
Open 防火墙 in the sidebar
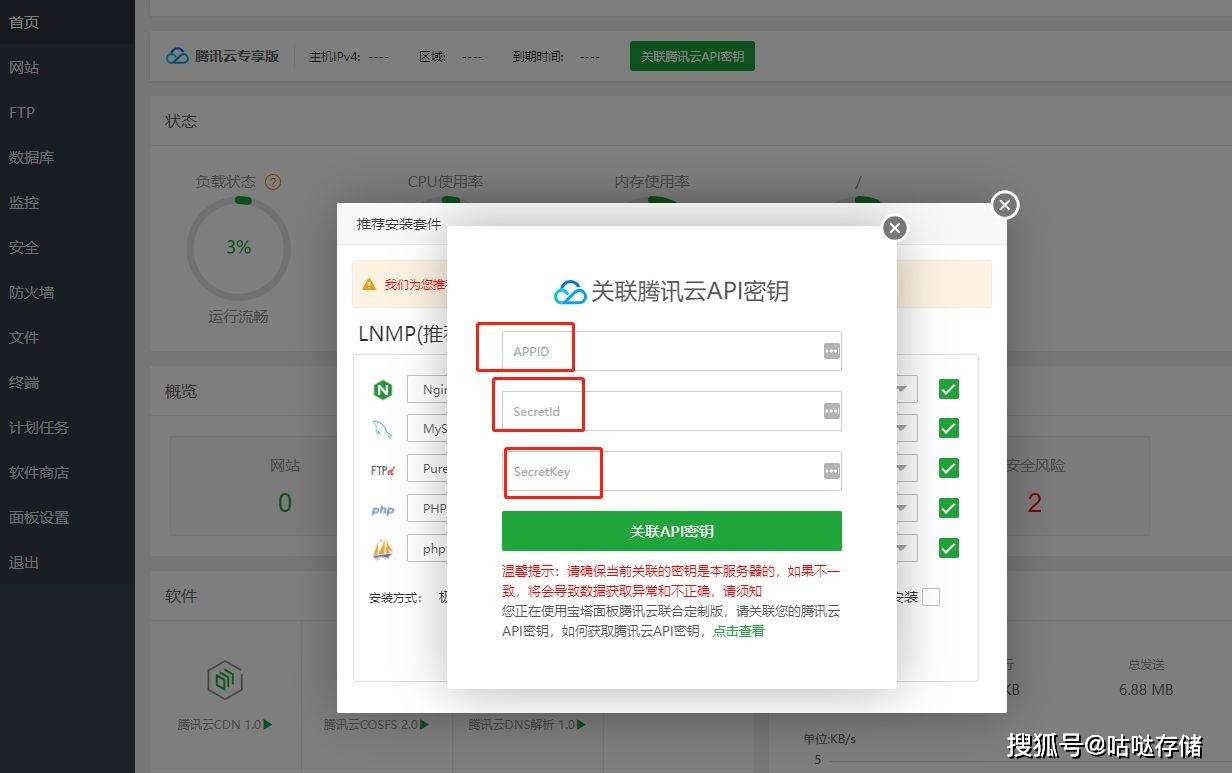(x=67, y=292)
